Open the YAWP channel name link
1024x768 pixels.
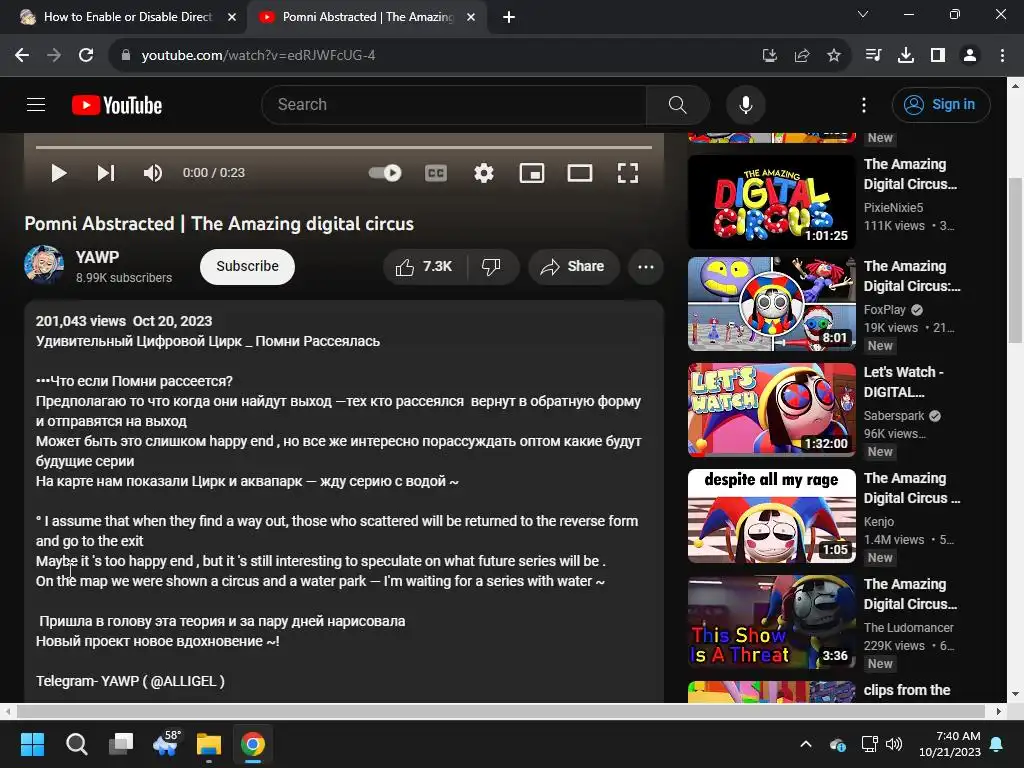coord(97,257)
